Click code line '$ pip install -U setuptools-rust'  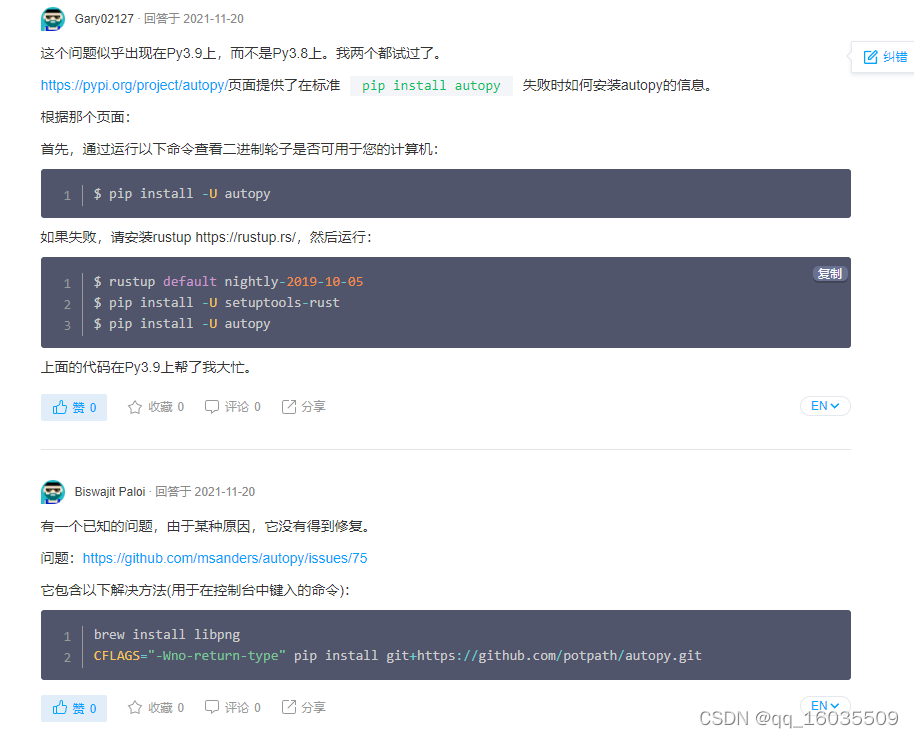click(x=216, y=303)
